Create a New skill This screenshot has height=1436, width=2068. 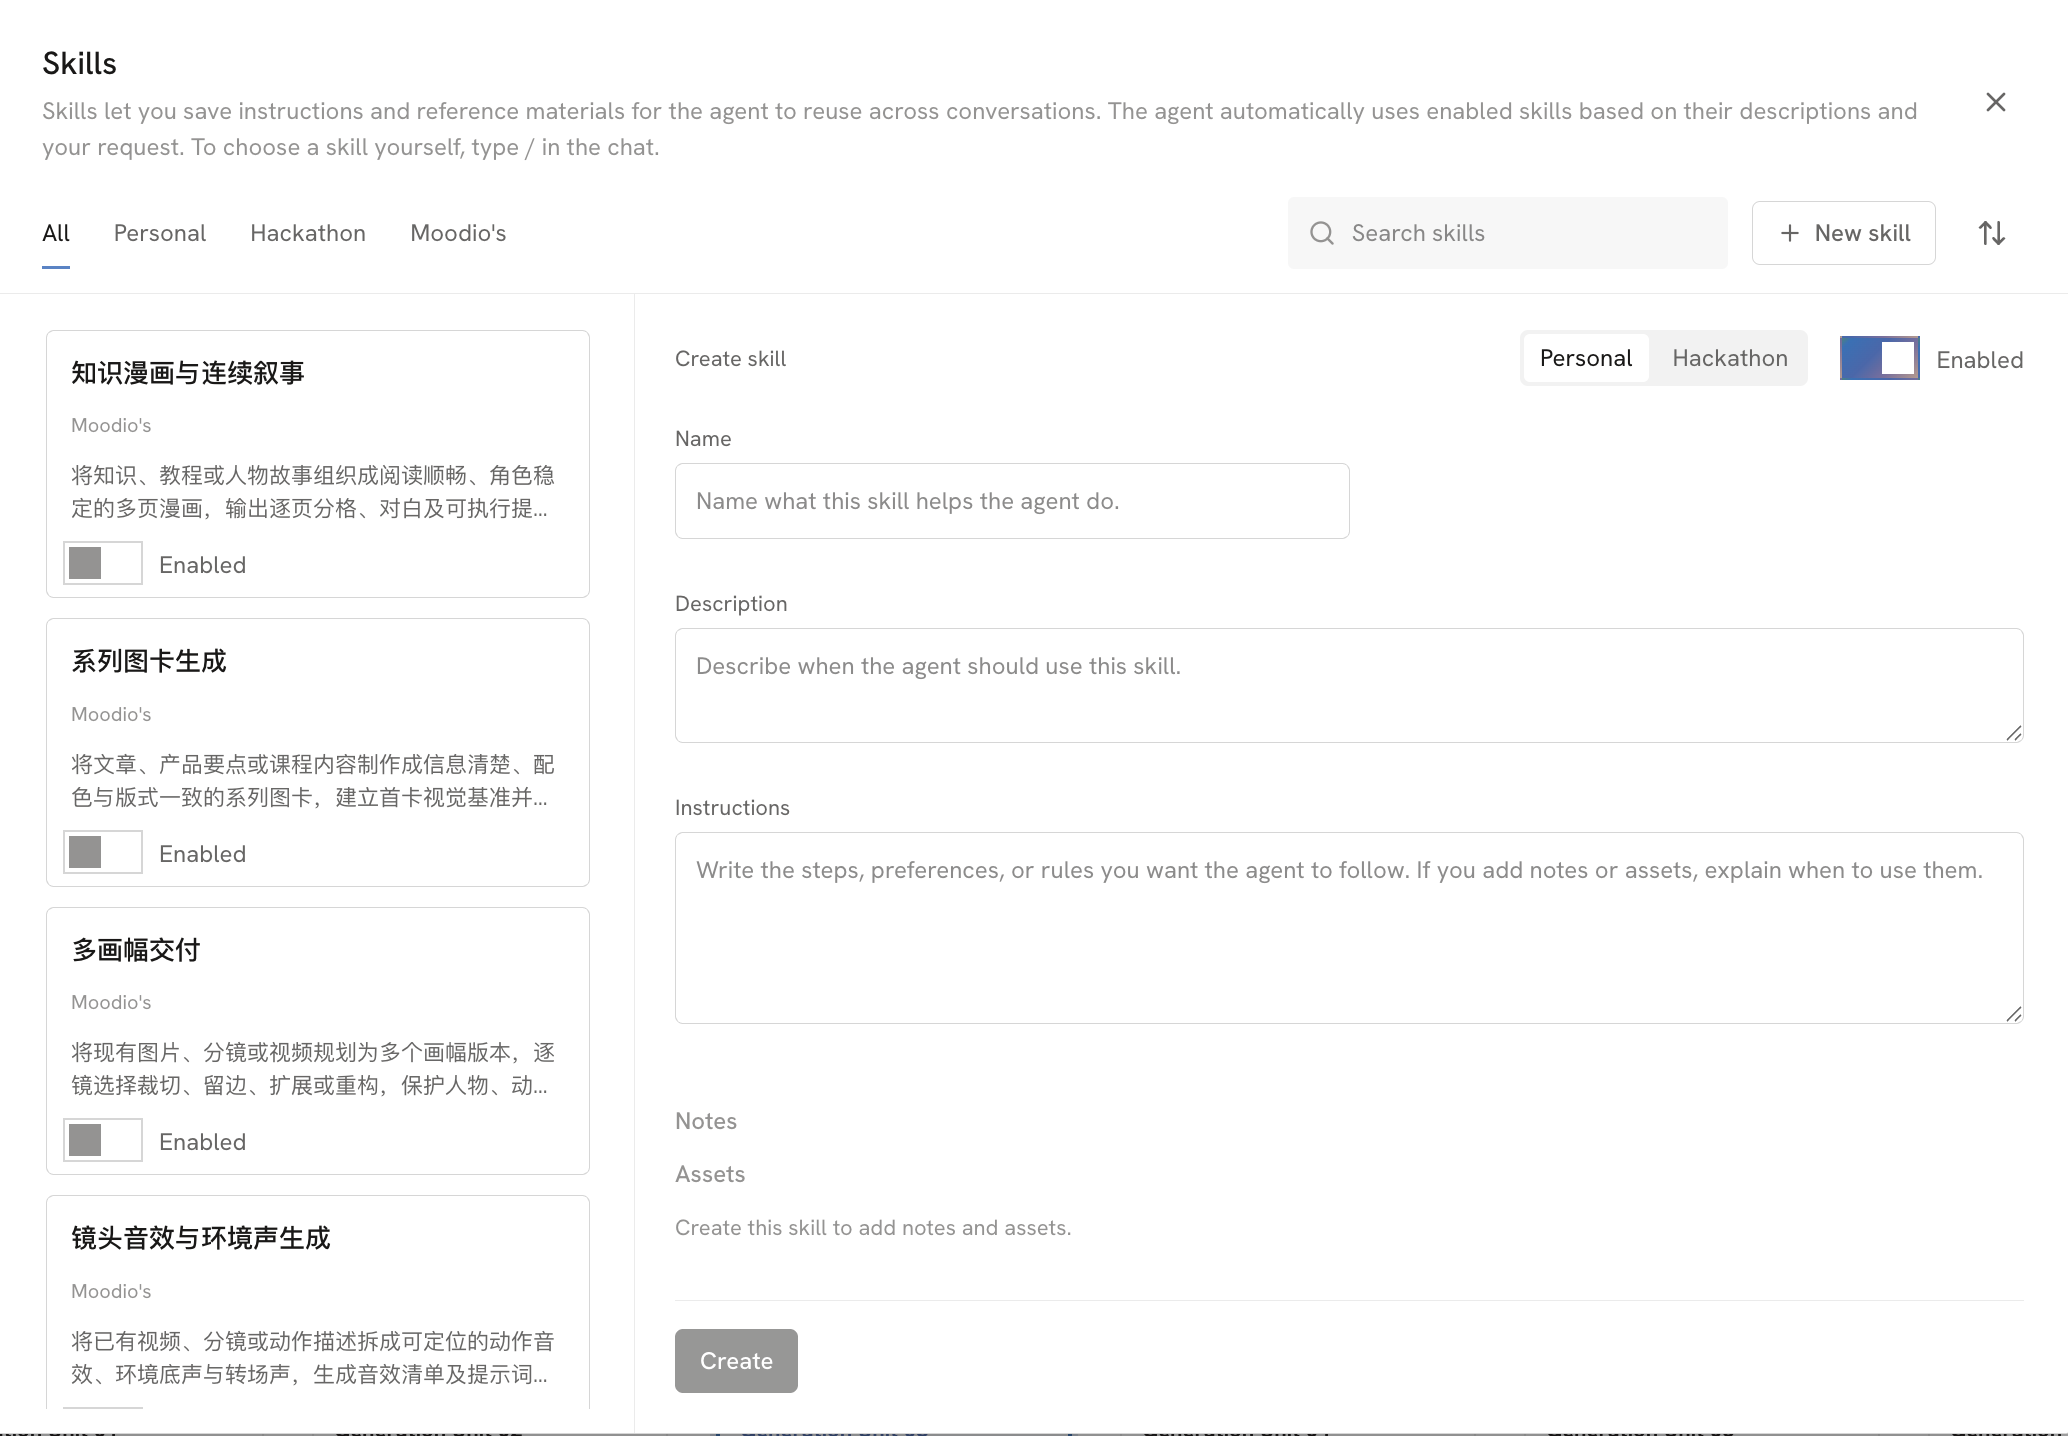pyautogui.click(x=1843, y=233)
